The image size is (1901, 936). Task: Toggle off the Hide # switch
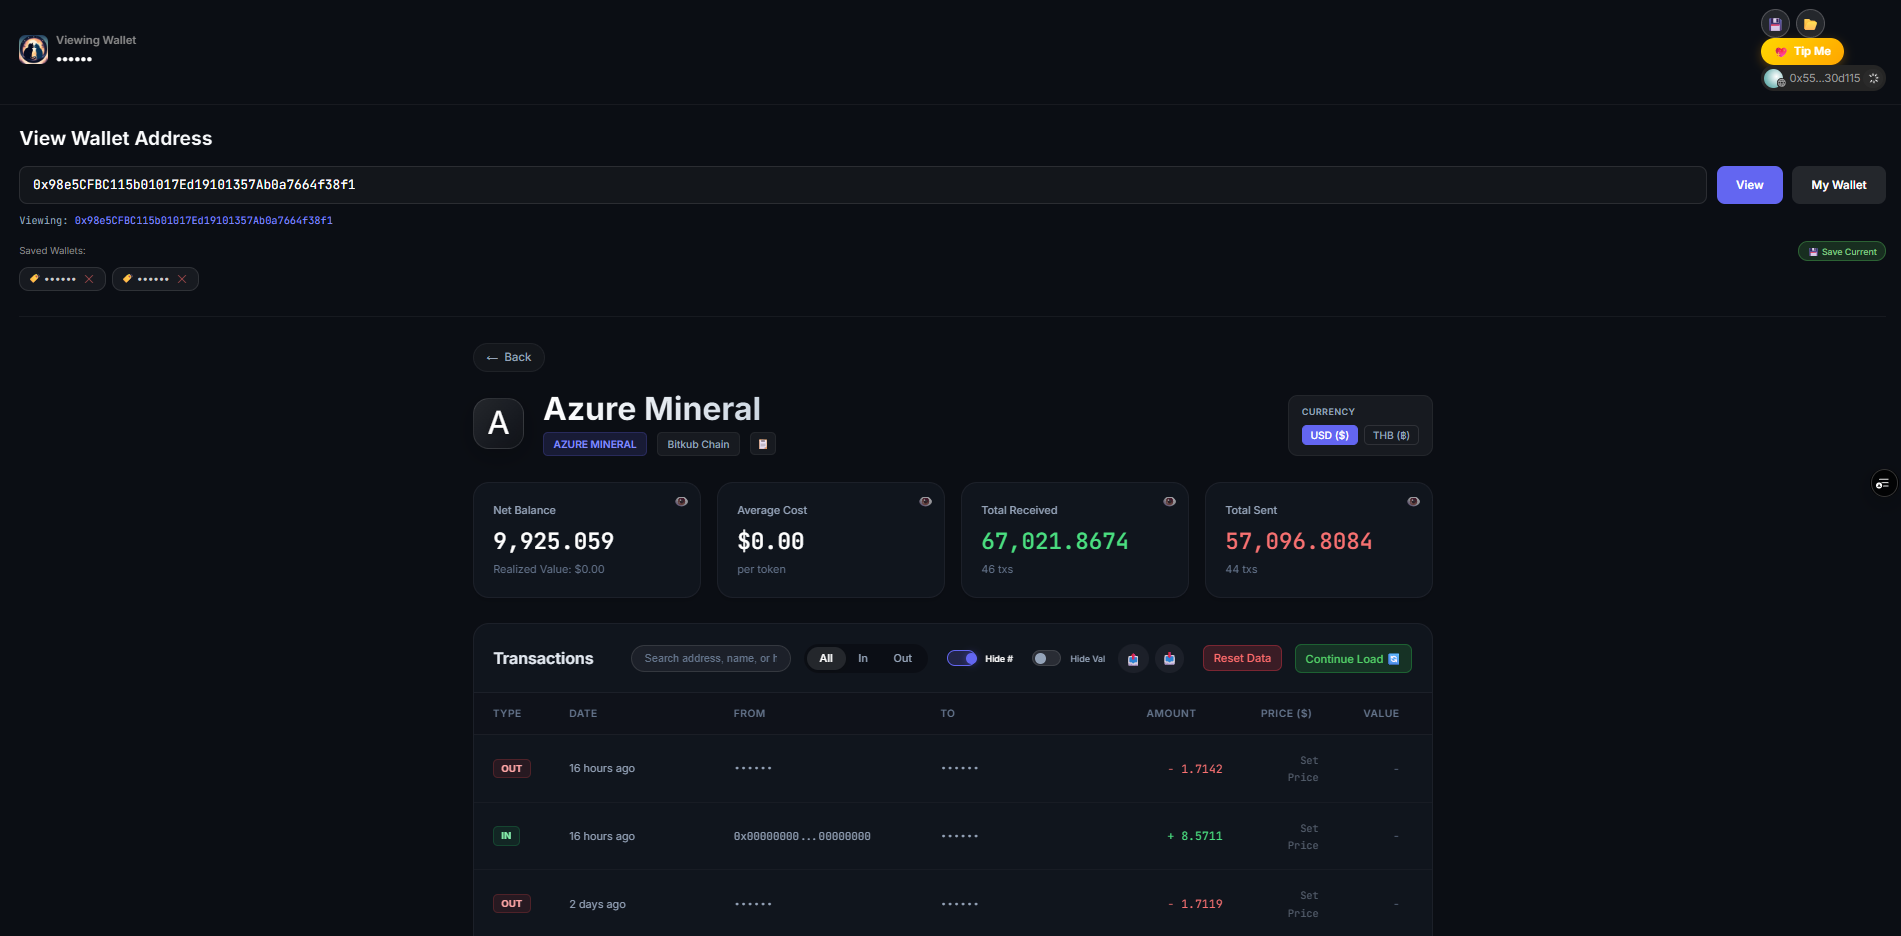pos(962,658)
